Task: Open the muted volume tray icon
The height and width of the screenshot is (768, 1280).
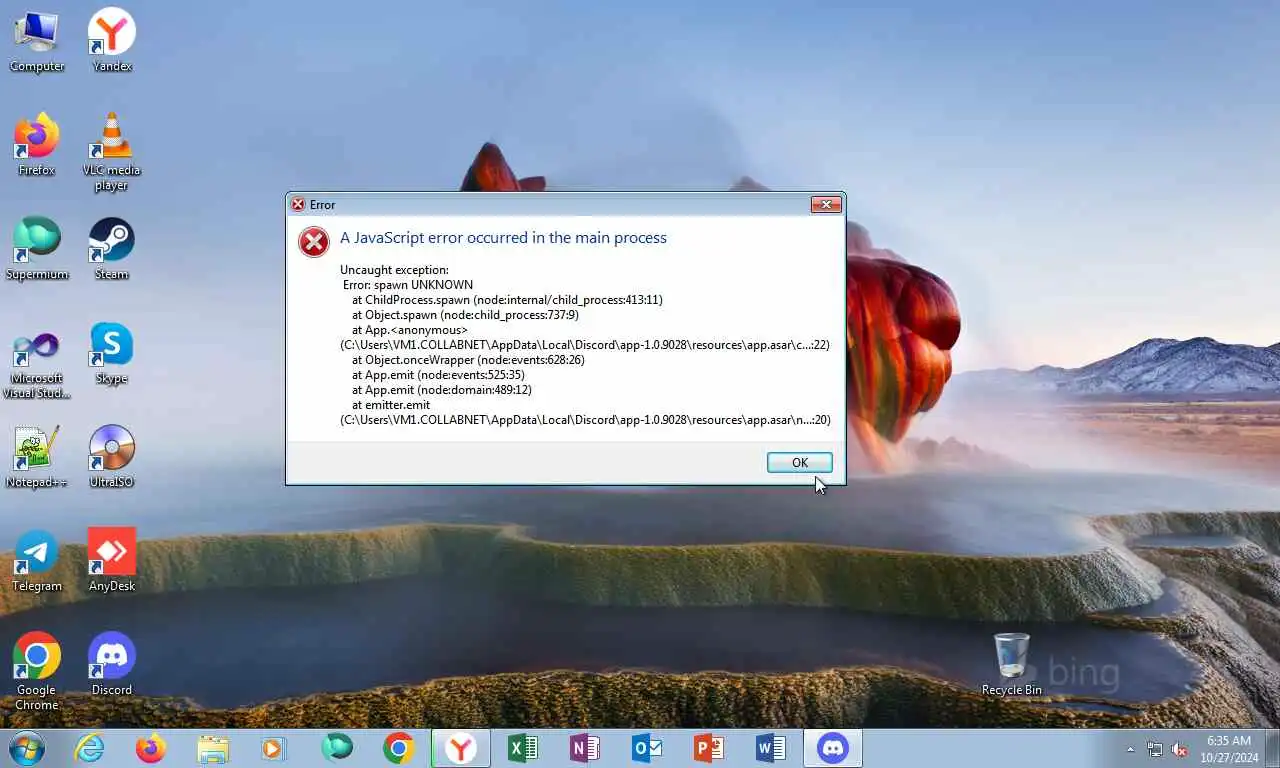Action: tap(1180, 749)
